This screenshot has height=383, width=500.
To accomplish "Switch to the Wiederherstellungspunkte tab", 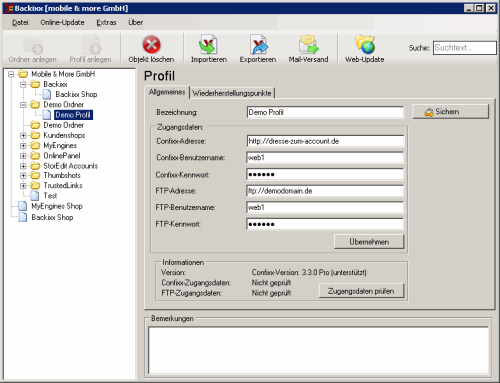I will [x=232, y=93].
